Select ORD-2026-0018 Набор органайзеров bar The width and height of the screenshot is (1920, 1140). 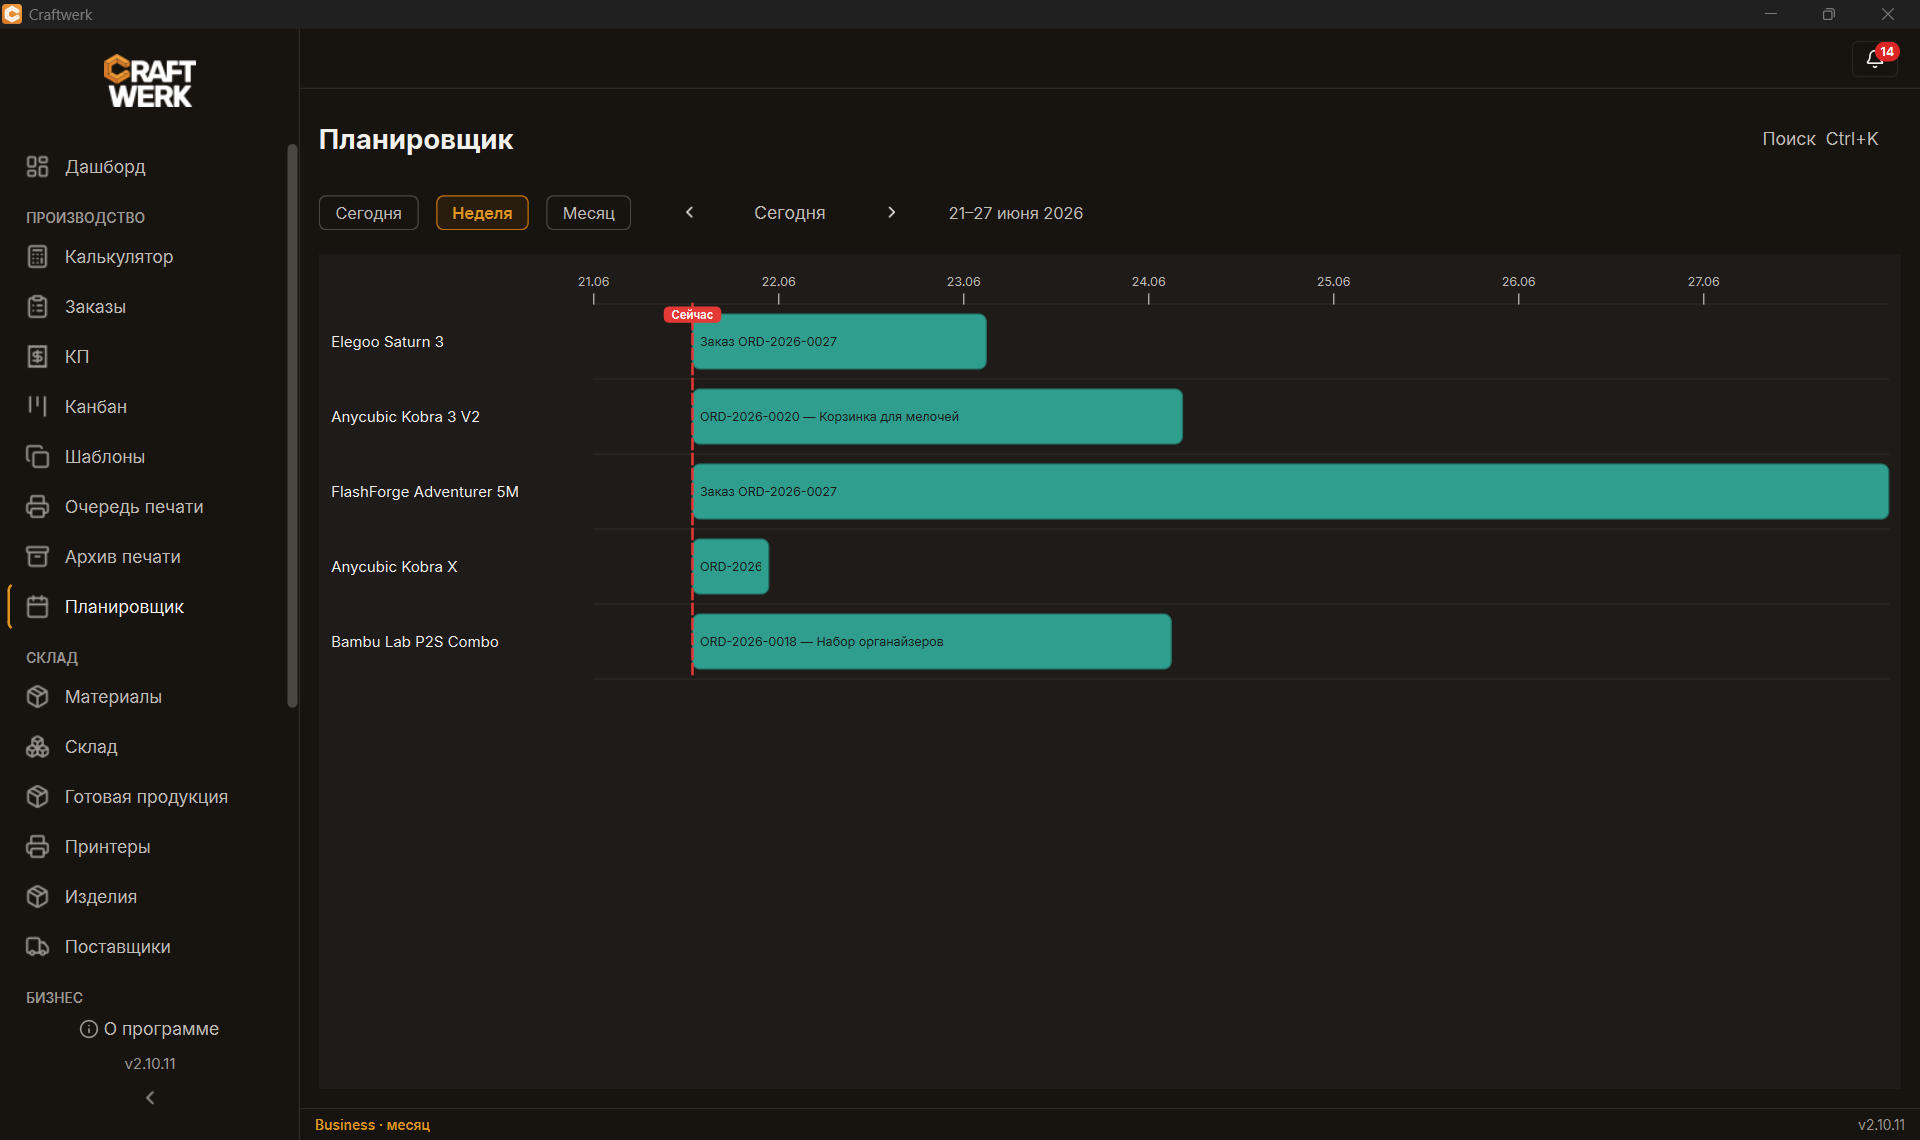point(931,642)
